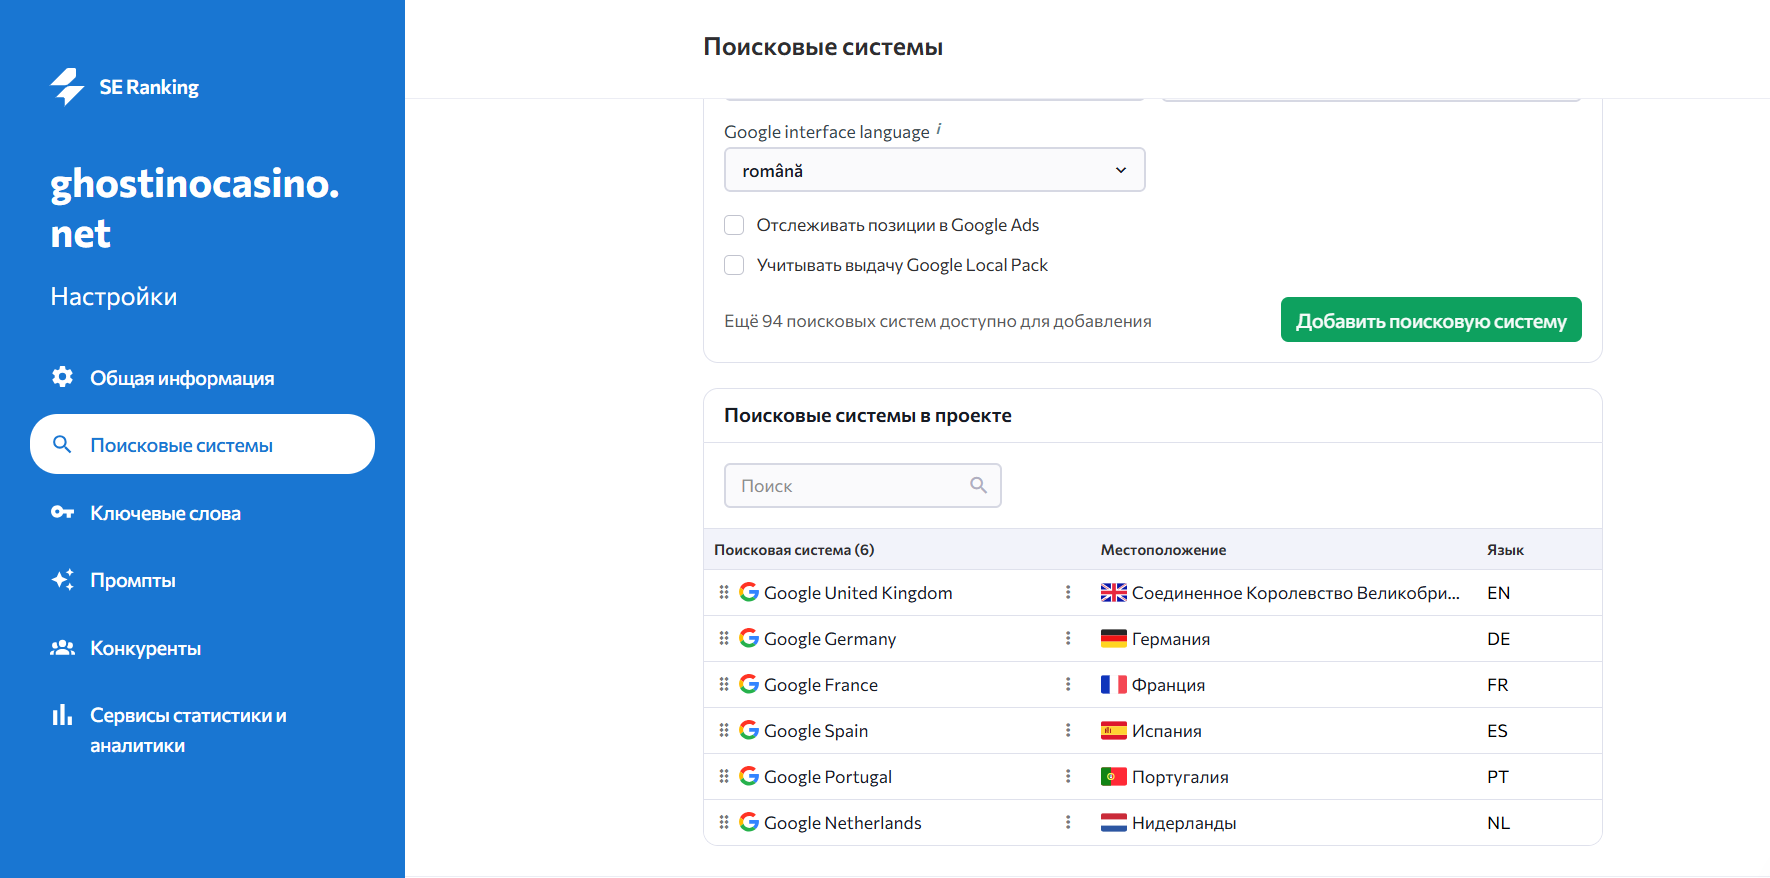Click the Добавить поисковую систему button
Image resolution: width=1770 pixels, height=878 pixels.
pyautogui.click(x=1430, y=320)
